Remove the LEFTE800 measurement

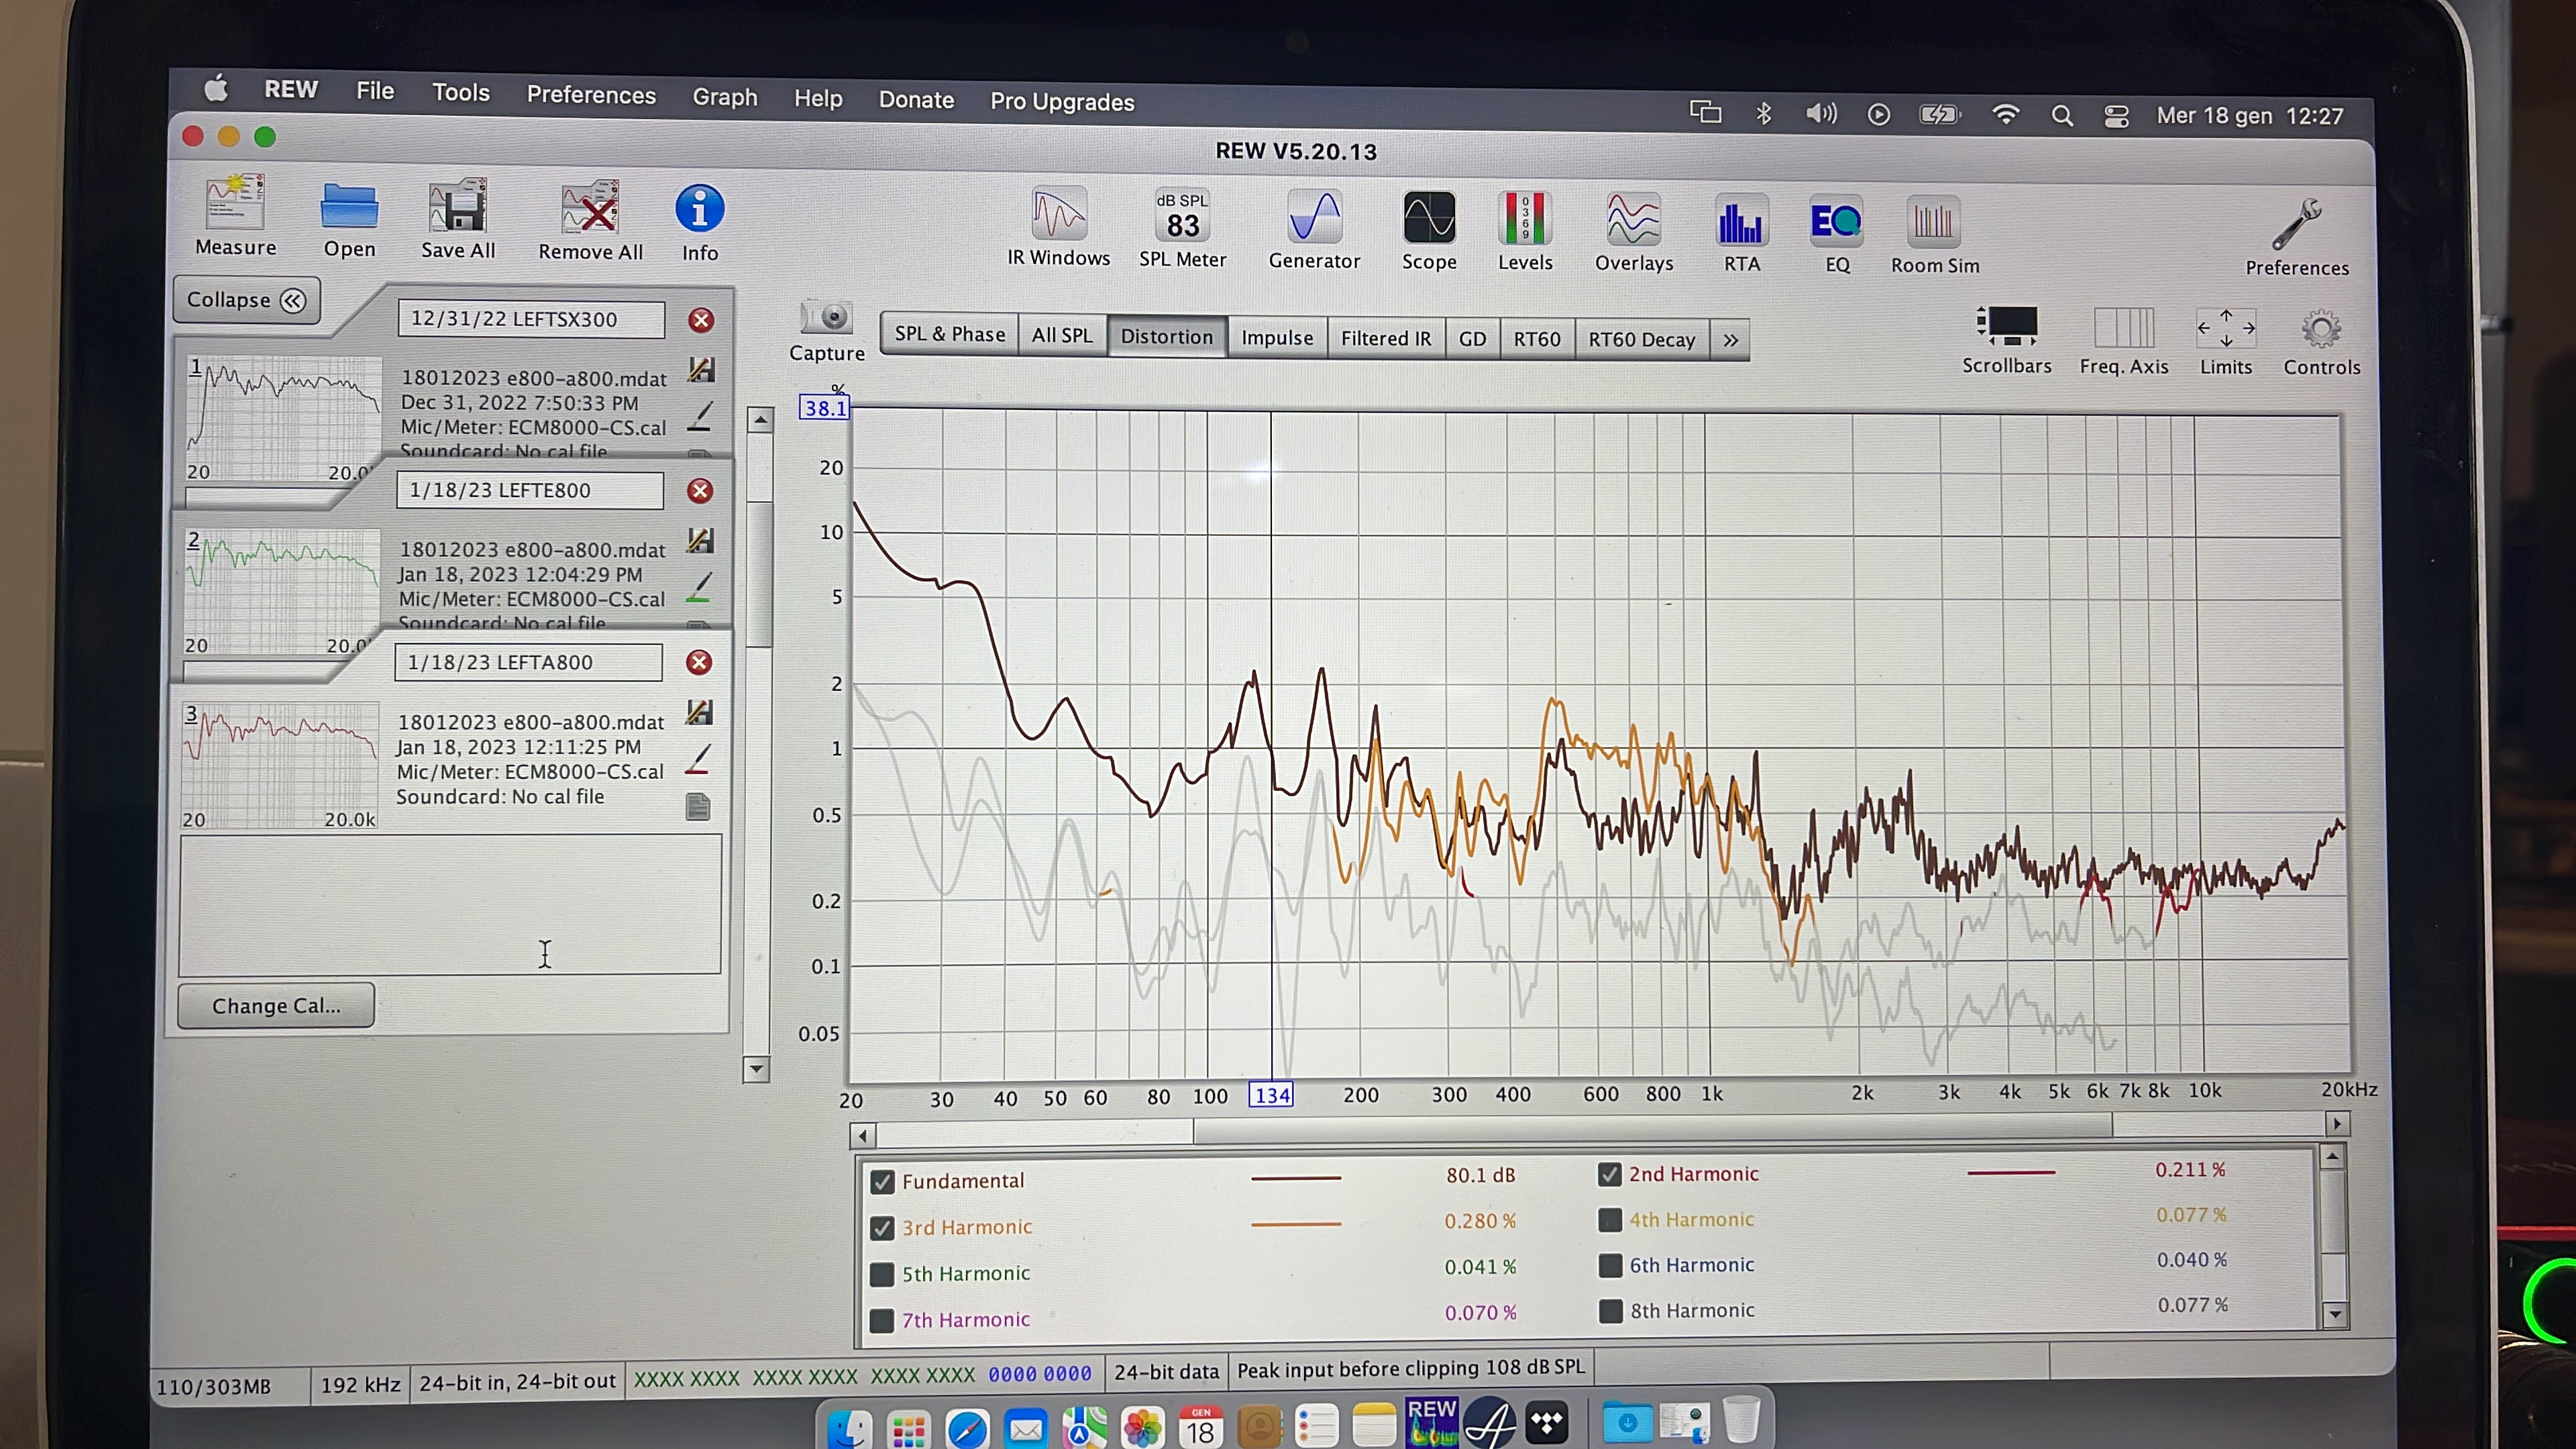click(x=700, y=491)
